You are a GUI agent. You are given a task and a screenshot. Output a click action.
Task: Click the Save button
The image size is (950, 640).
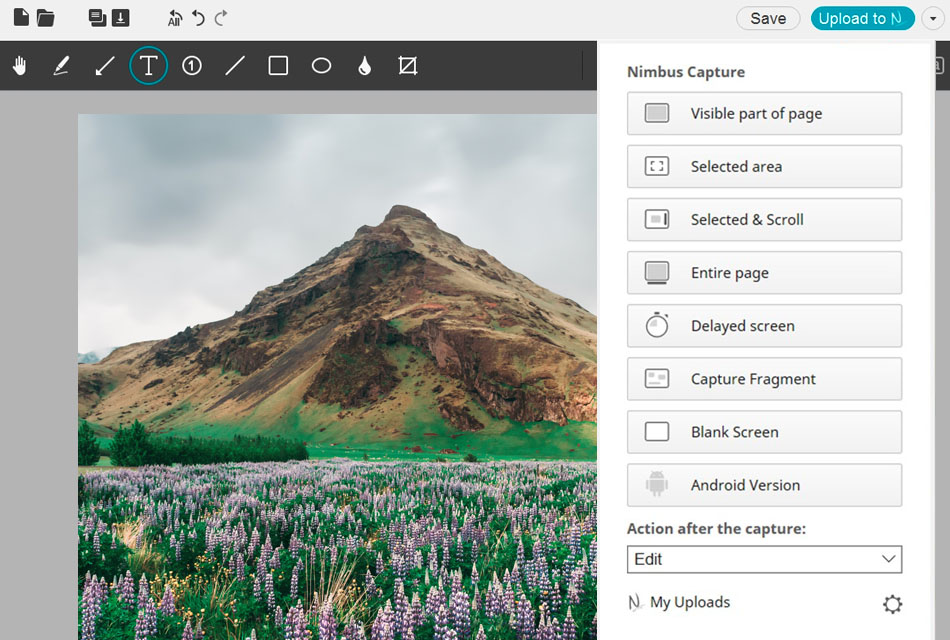point(768,18)
